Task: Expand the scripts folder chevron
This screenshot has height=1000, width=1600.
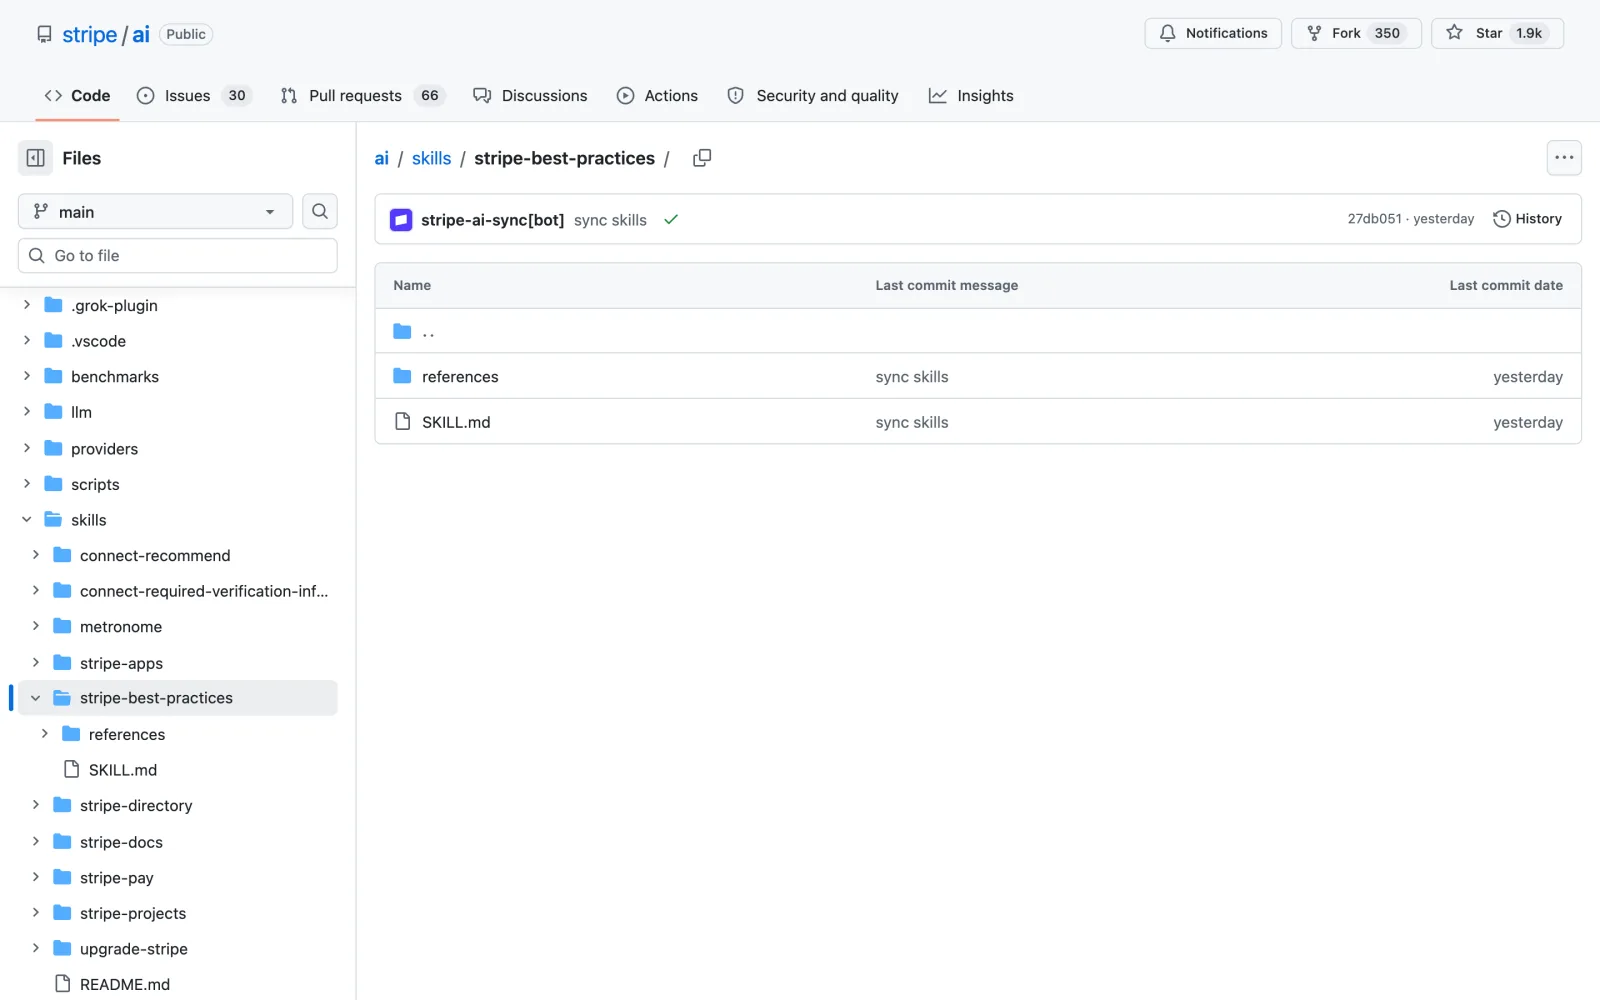Action: (27, 484)
